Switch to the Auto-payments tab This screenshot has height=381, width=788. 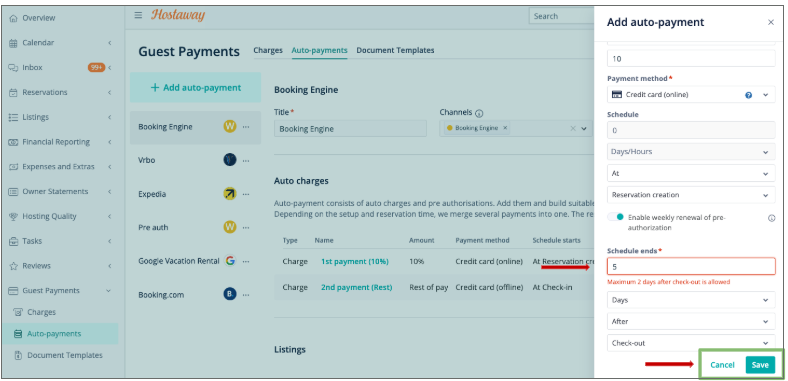point(319,50)
